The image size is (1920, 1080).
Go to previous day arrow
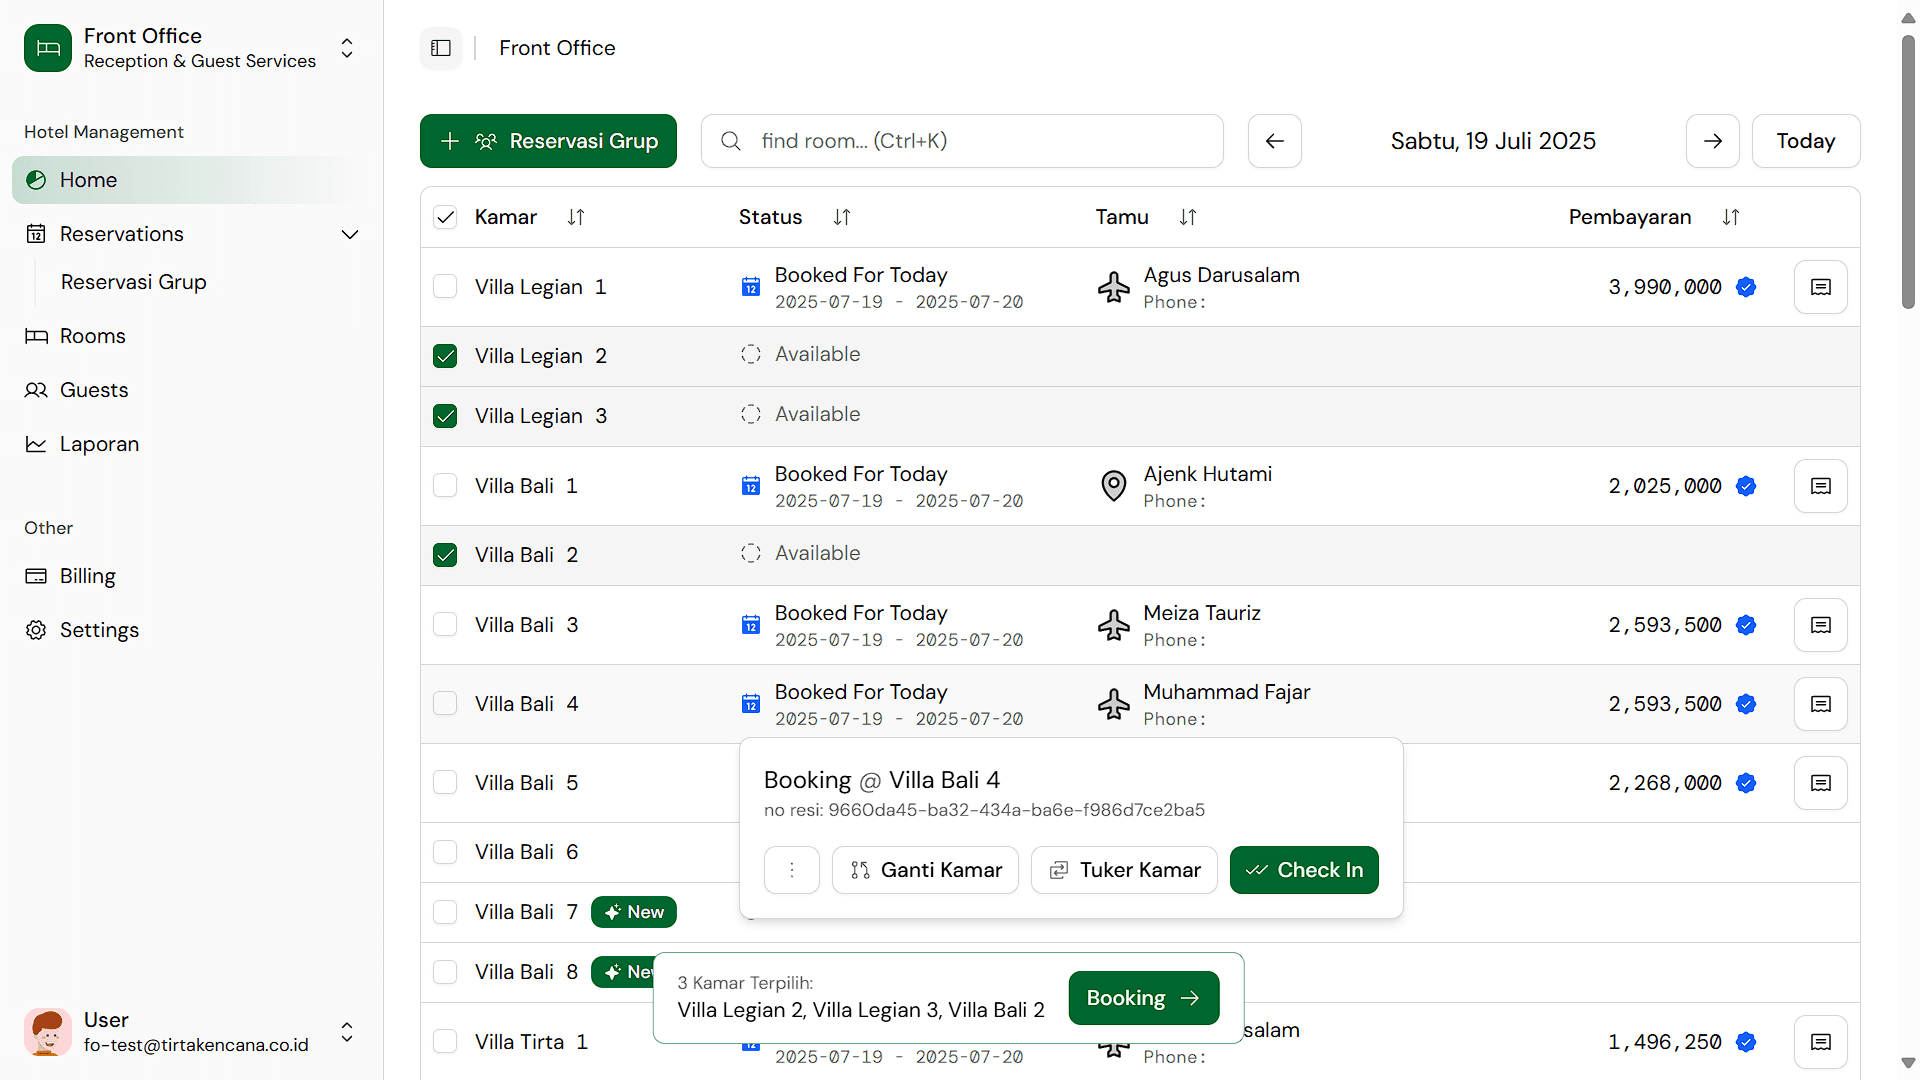1274,141
